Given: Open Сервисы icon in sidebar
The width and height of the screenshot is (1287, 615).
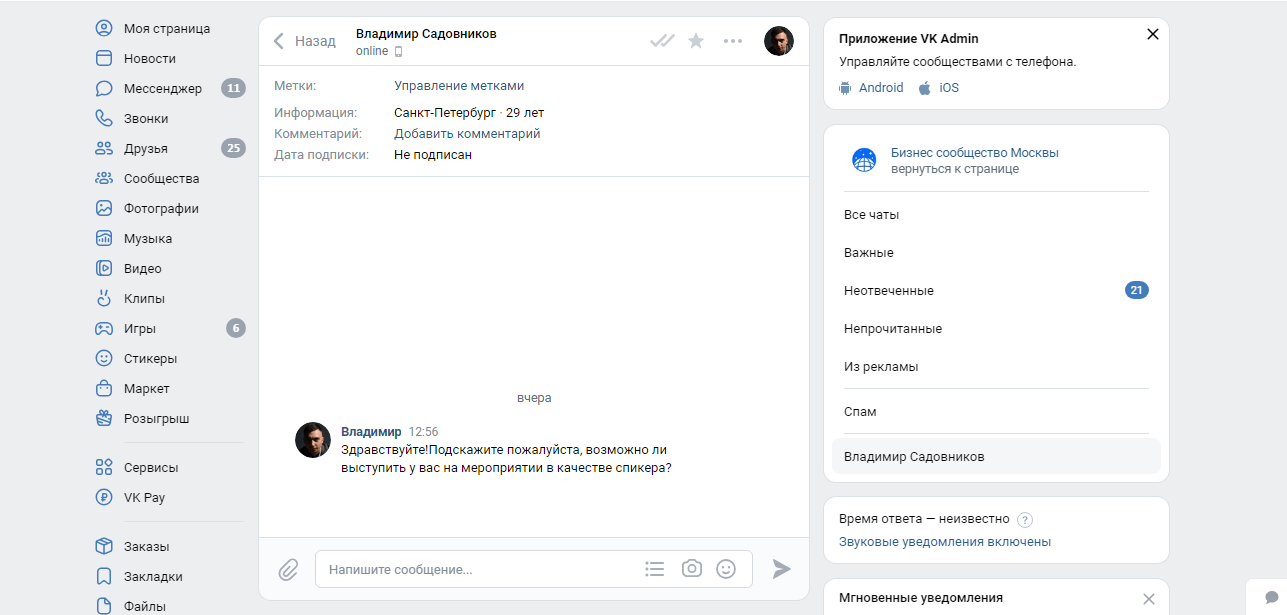Looking at the screenshot, I should coord(104,467).
